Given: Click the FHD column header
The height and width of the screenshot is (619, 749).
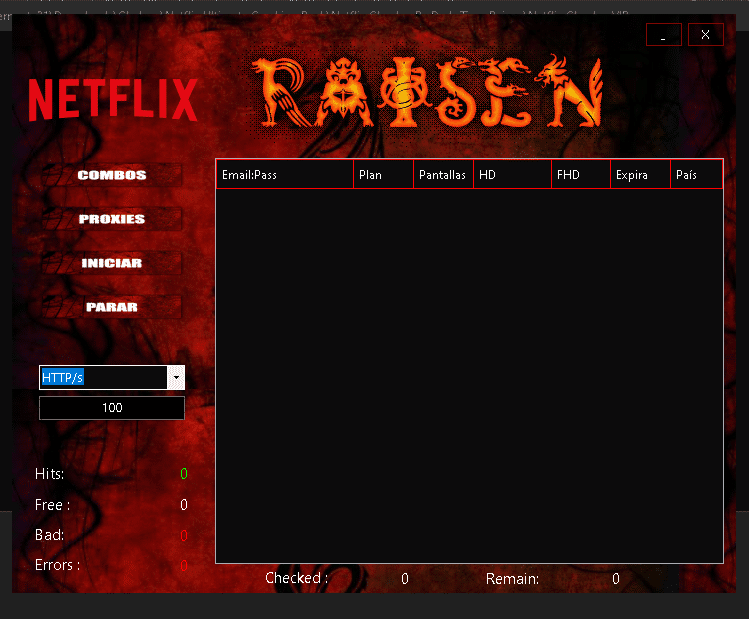Looking at the screenshot, I should [581, 175].
